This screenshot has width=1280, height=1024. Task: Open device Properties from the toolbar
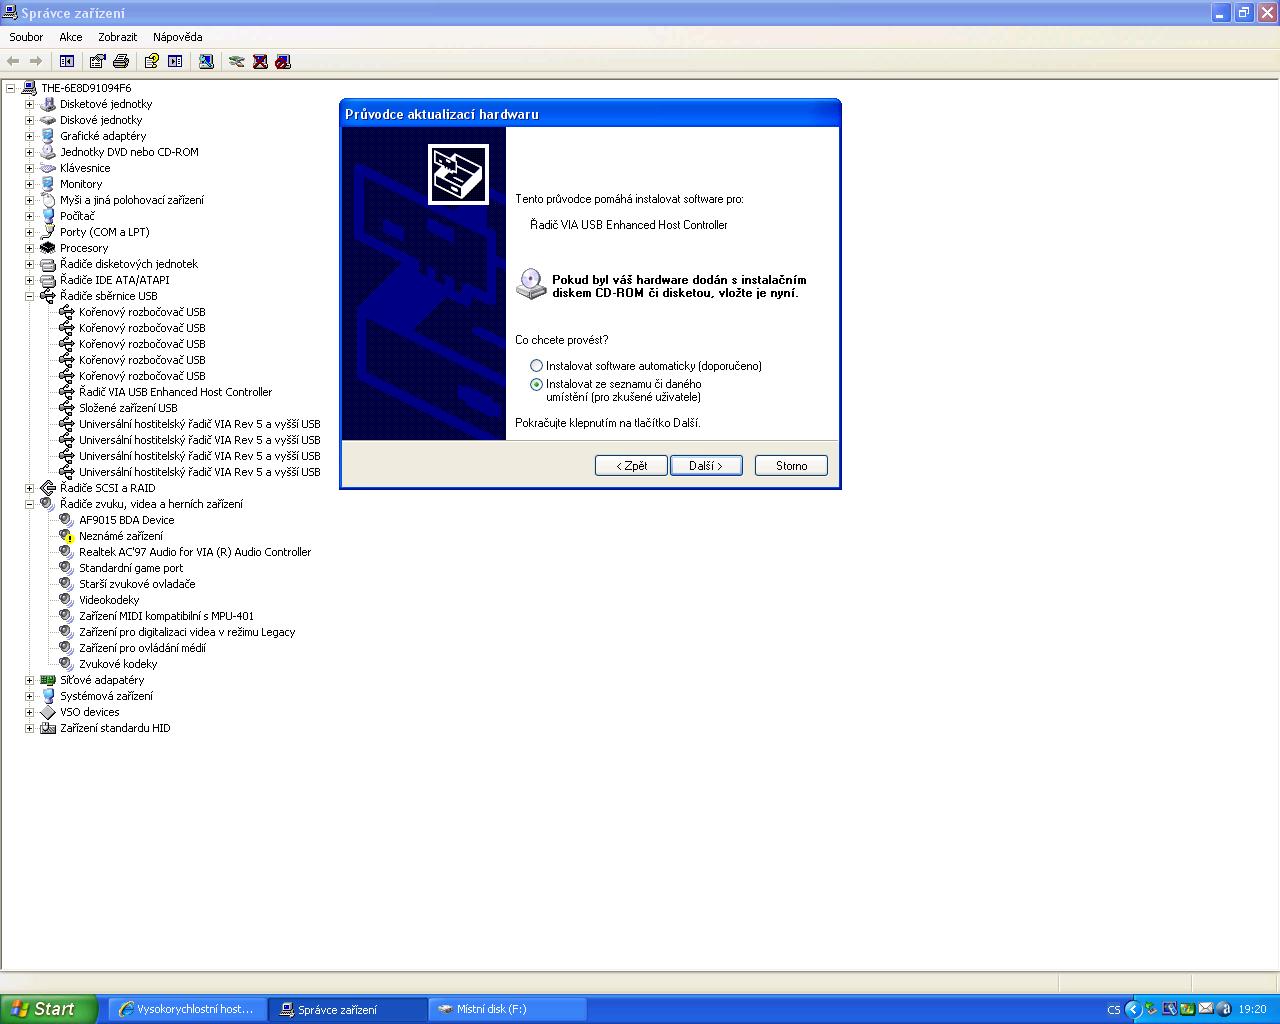click(97, 61)
